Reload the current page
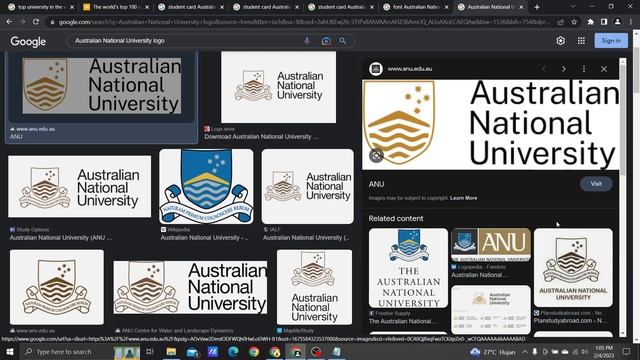The width and height of the screenshot is (640, 360). (x=36, y=22)
